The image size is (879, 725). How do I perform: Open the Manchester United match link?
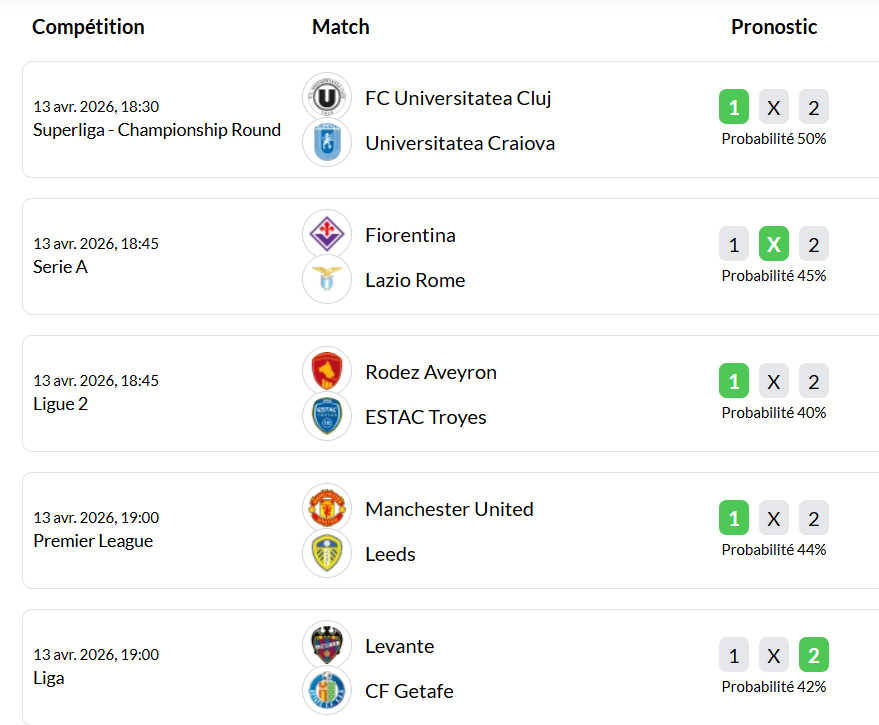pyautogui.click(x=449, y=509)
